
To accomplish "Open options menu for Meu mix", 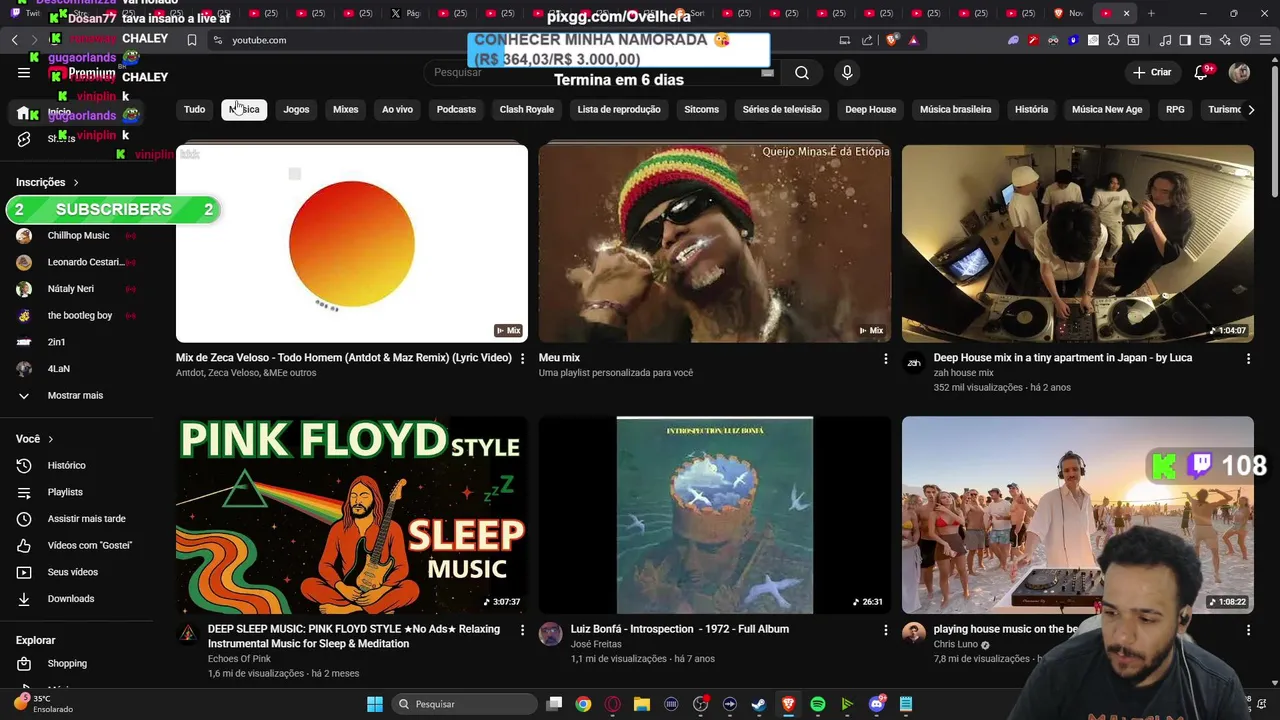I will [x=885, y=358].
